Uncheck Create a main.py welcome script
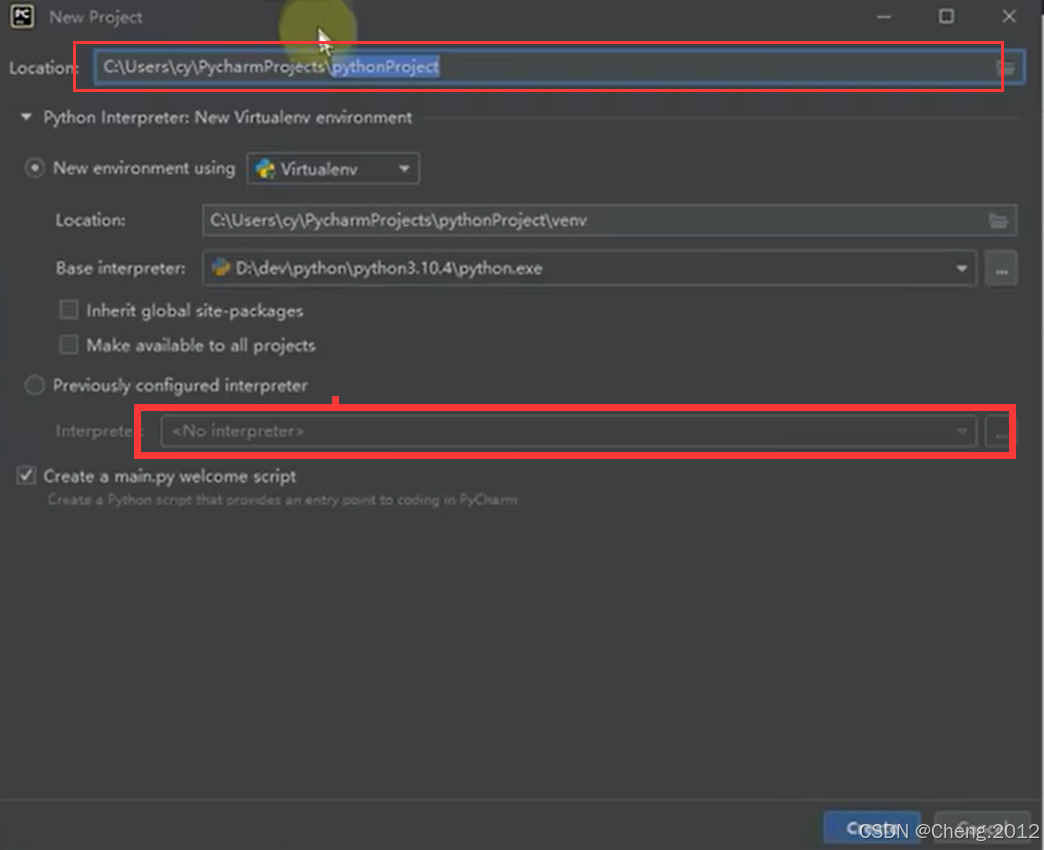Viewport: 1044px width, 850px height. 26,475
